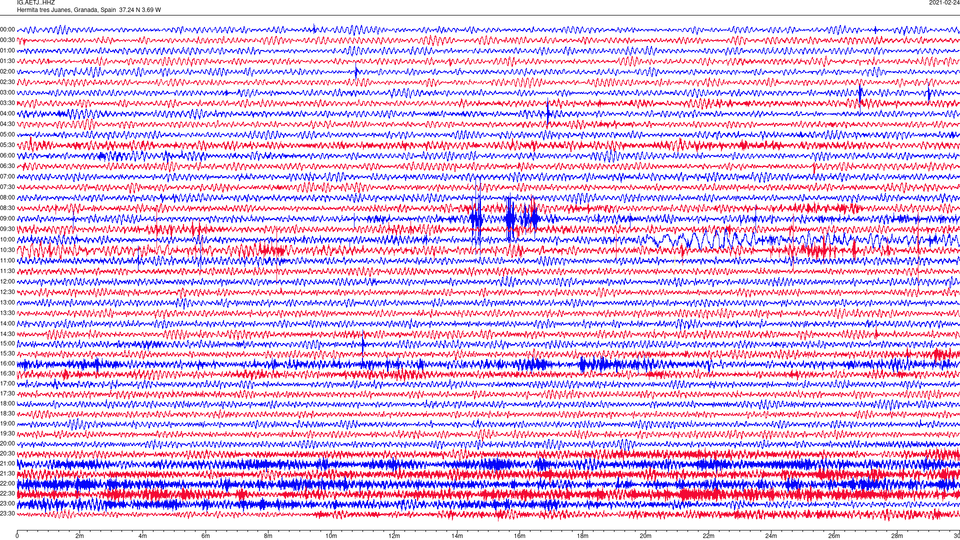Select the 08:30 row label
This screenshot has width=960, height=540.
7,208
